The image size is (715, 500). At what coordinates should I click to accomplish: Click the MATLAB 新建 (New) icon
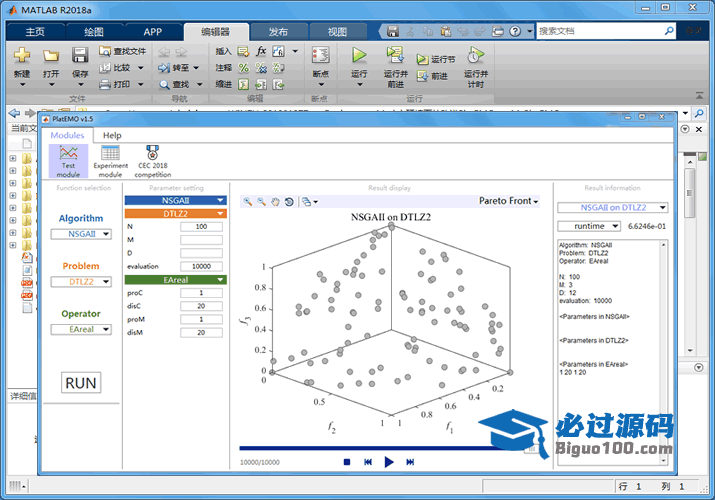coord(22,56)
